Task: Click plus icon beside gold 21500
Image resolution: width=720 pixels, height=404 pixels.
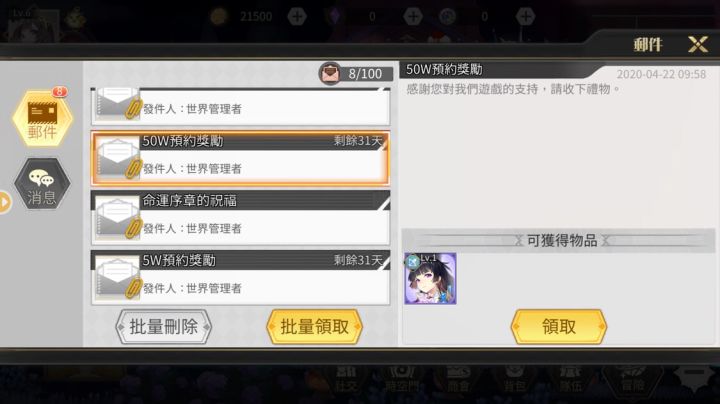Action: [x=297, y=17]
